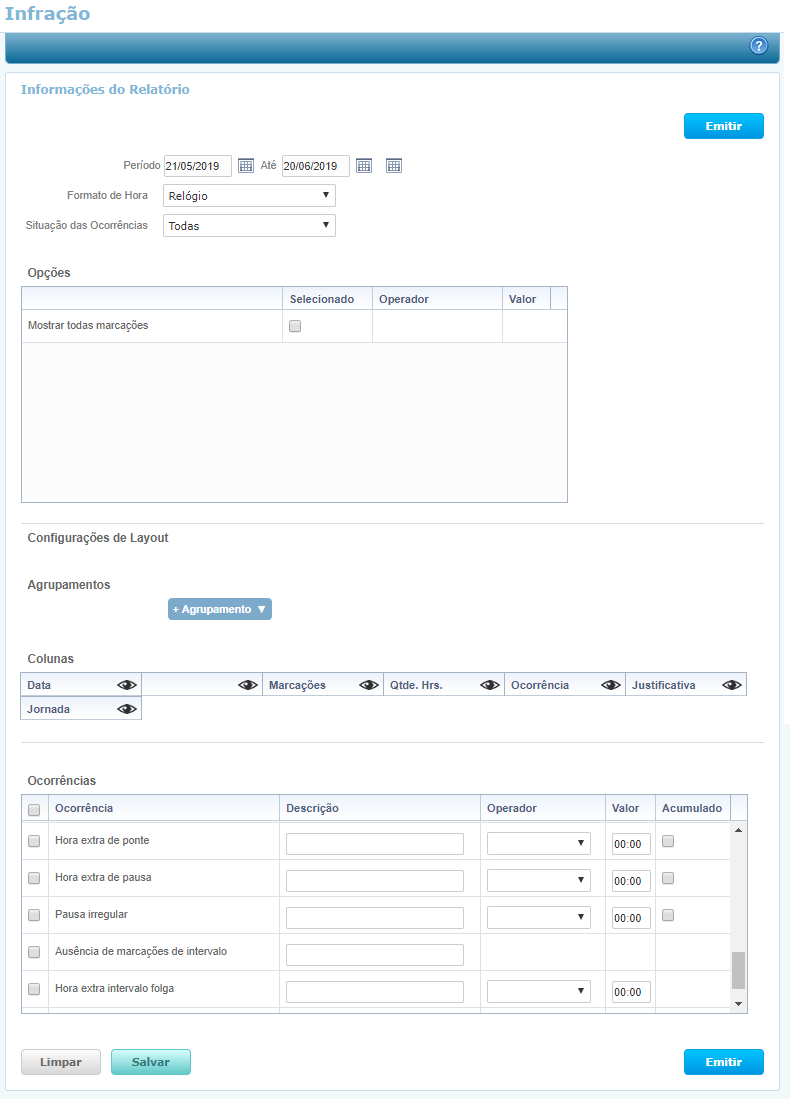
Task: Open the Situação das Ocorrências dropdown
Action: pos(249,226)
